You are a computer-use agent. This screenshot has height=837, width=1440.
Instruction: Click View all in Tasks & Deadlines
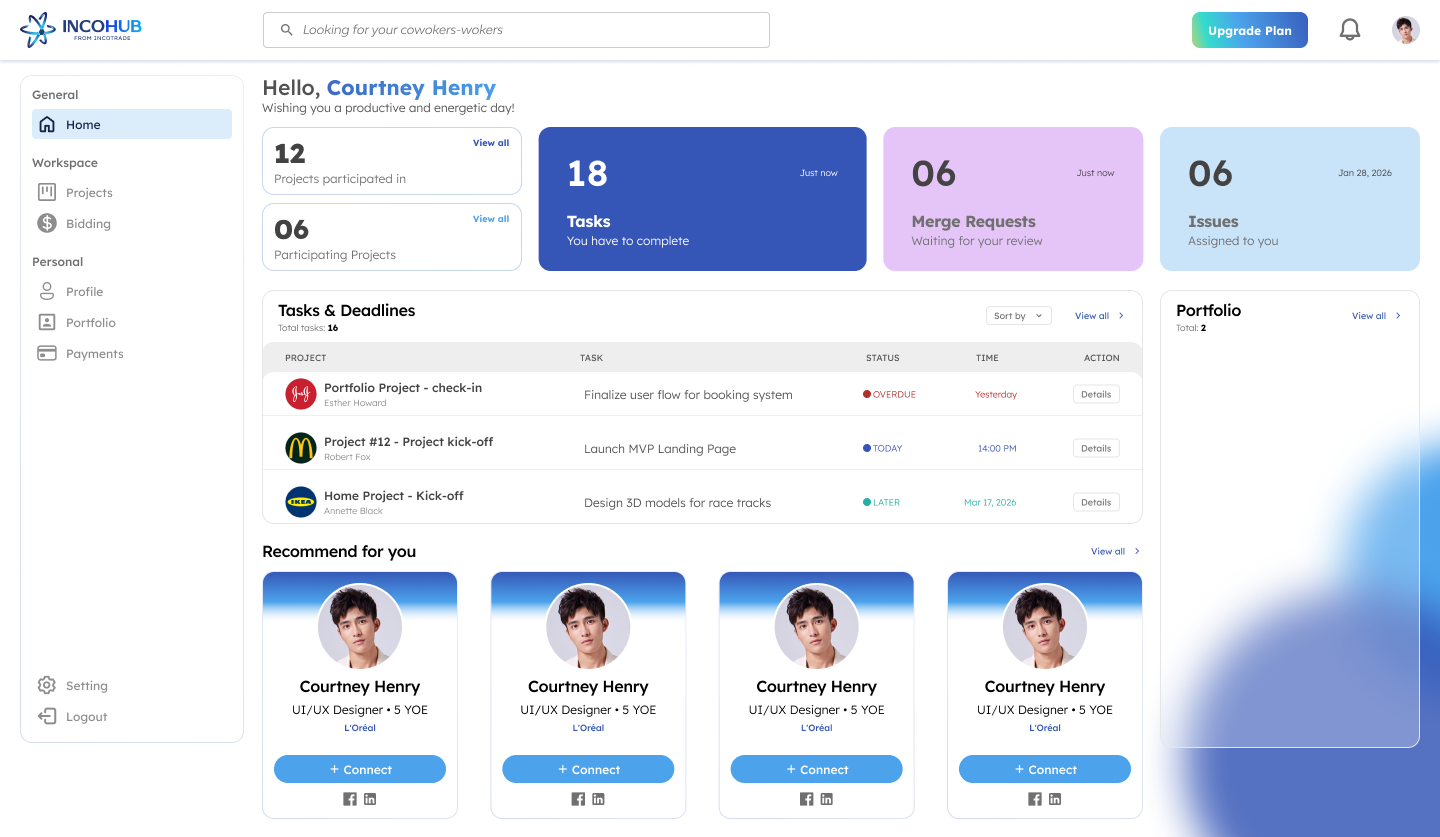(1092, 316)
